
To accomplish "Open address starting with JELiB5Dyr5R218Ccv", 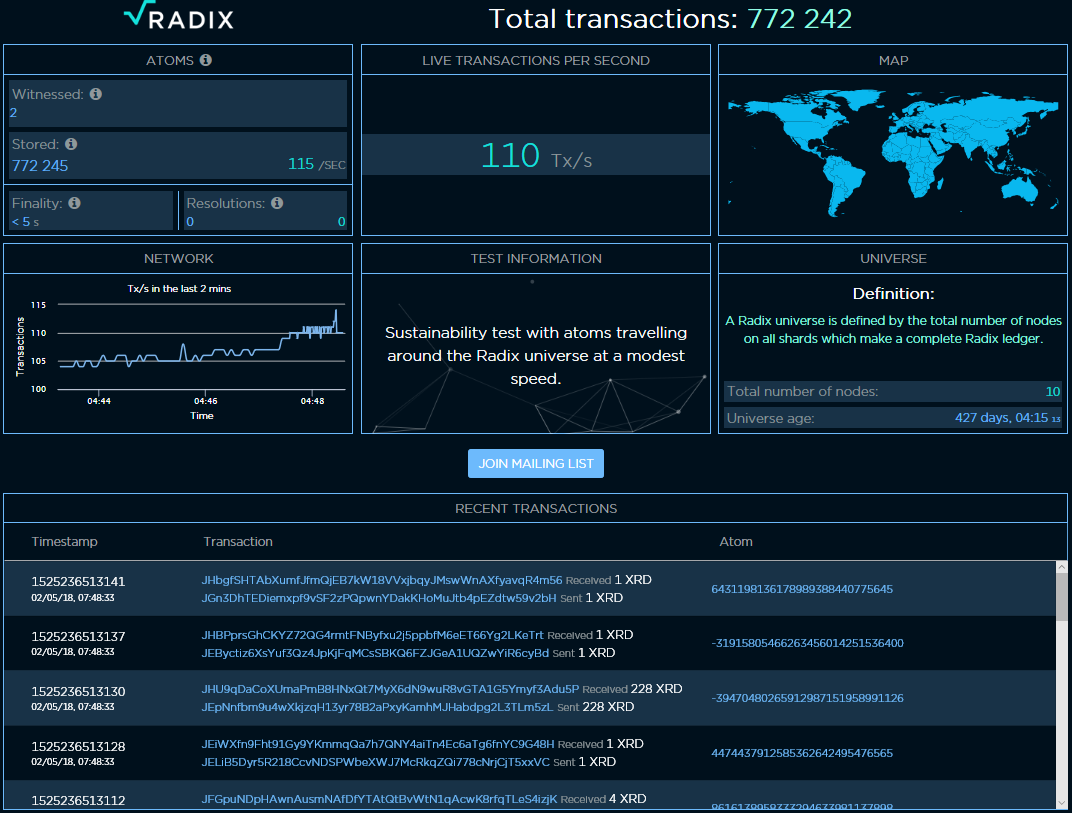I will (375, 762).
